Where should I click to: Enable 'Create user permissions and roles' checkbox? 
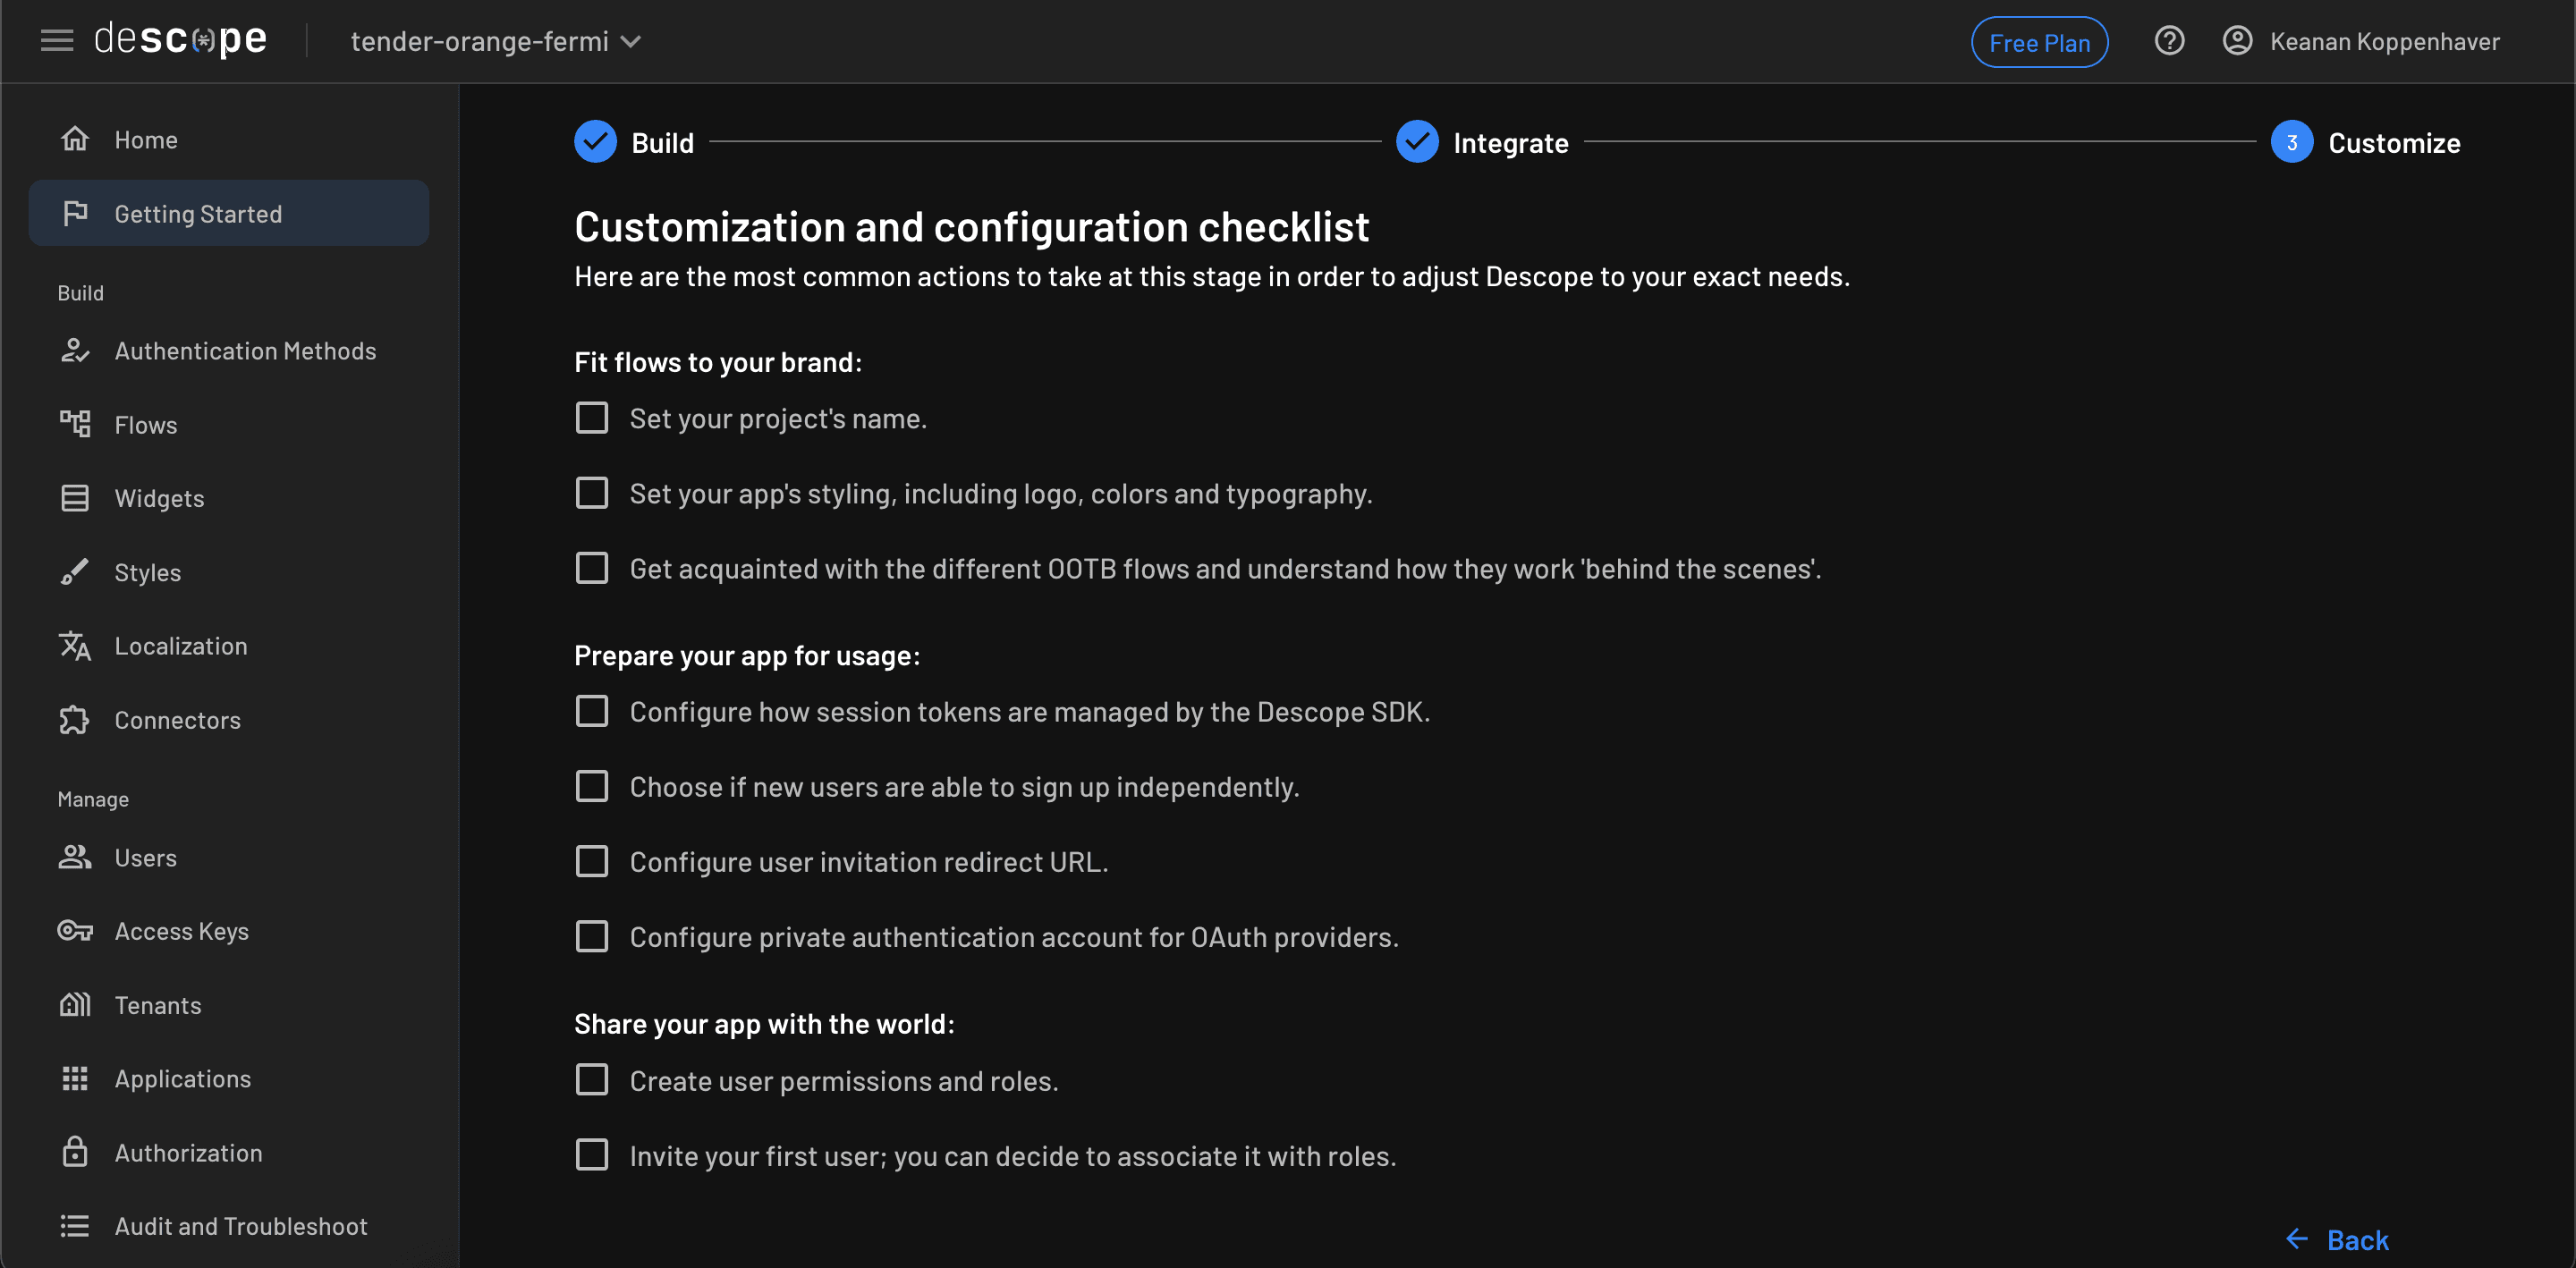click(x=592, y=1080)
